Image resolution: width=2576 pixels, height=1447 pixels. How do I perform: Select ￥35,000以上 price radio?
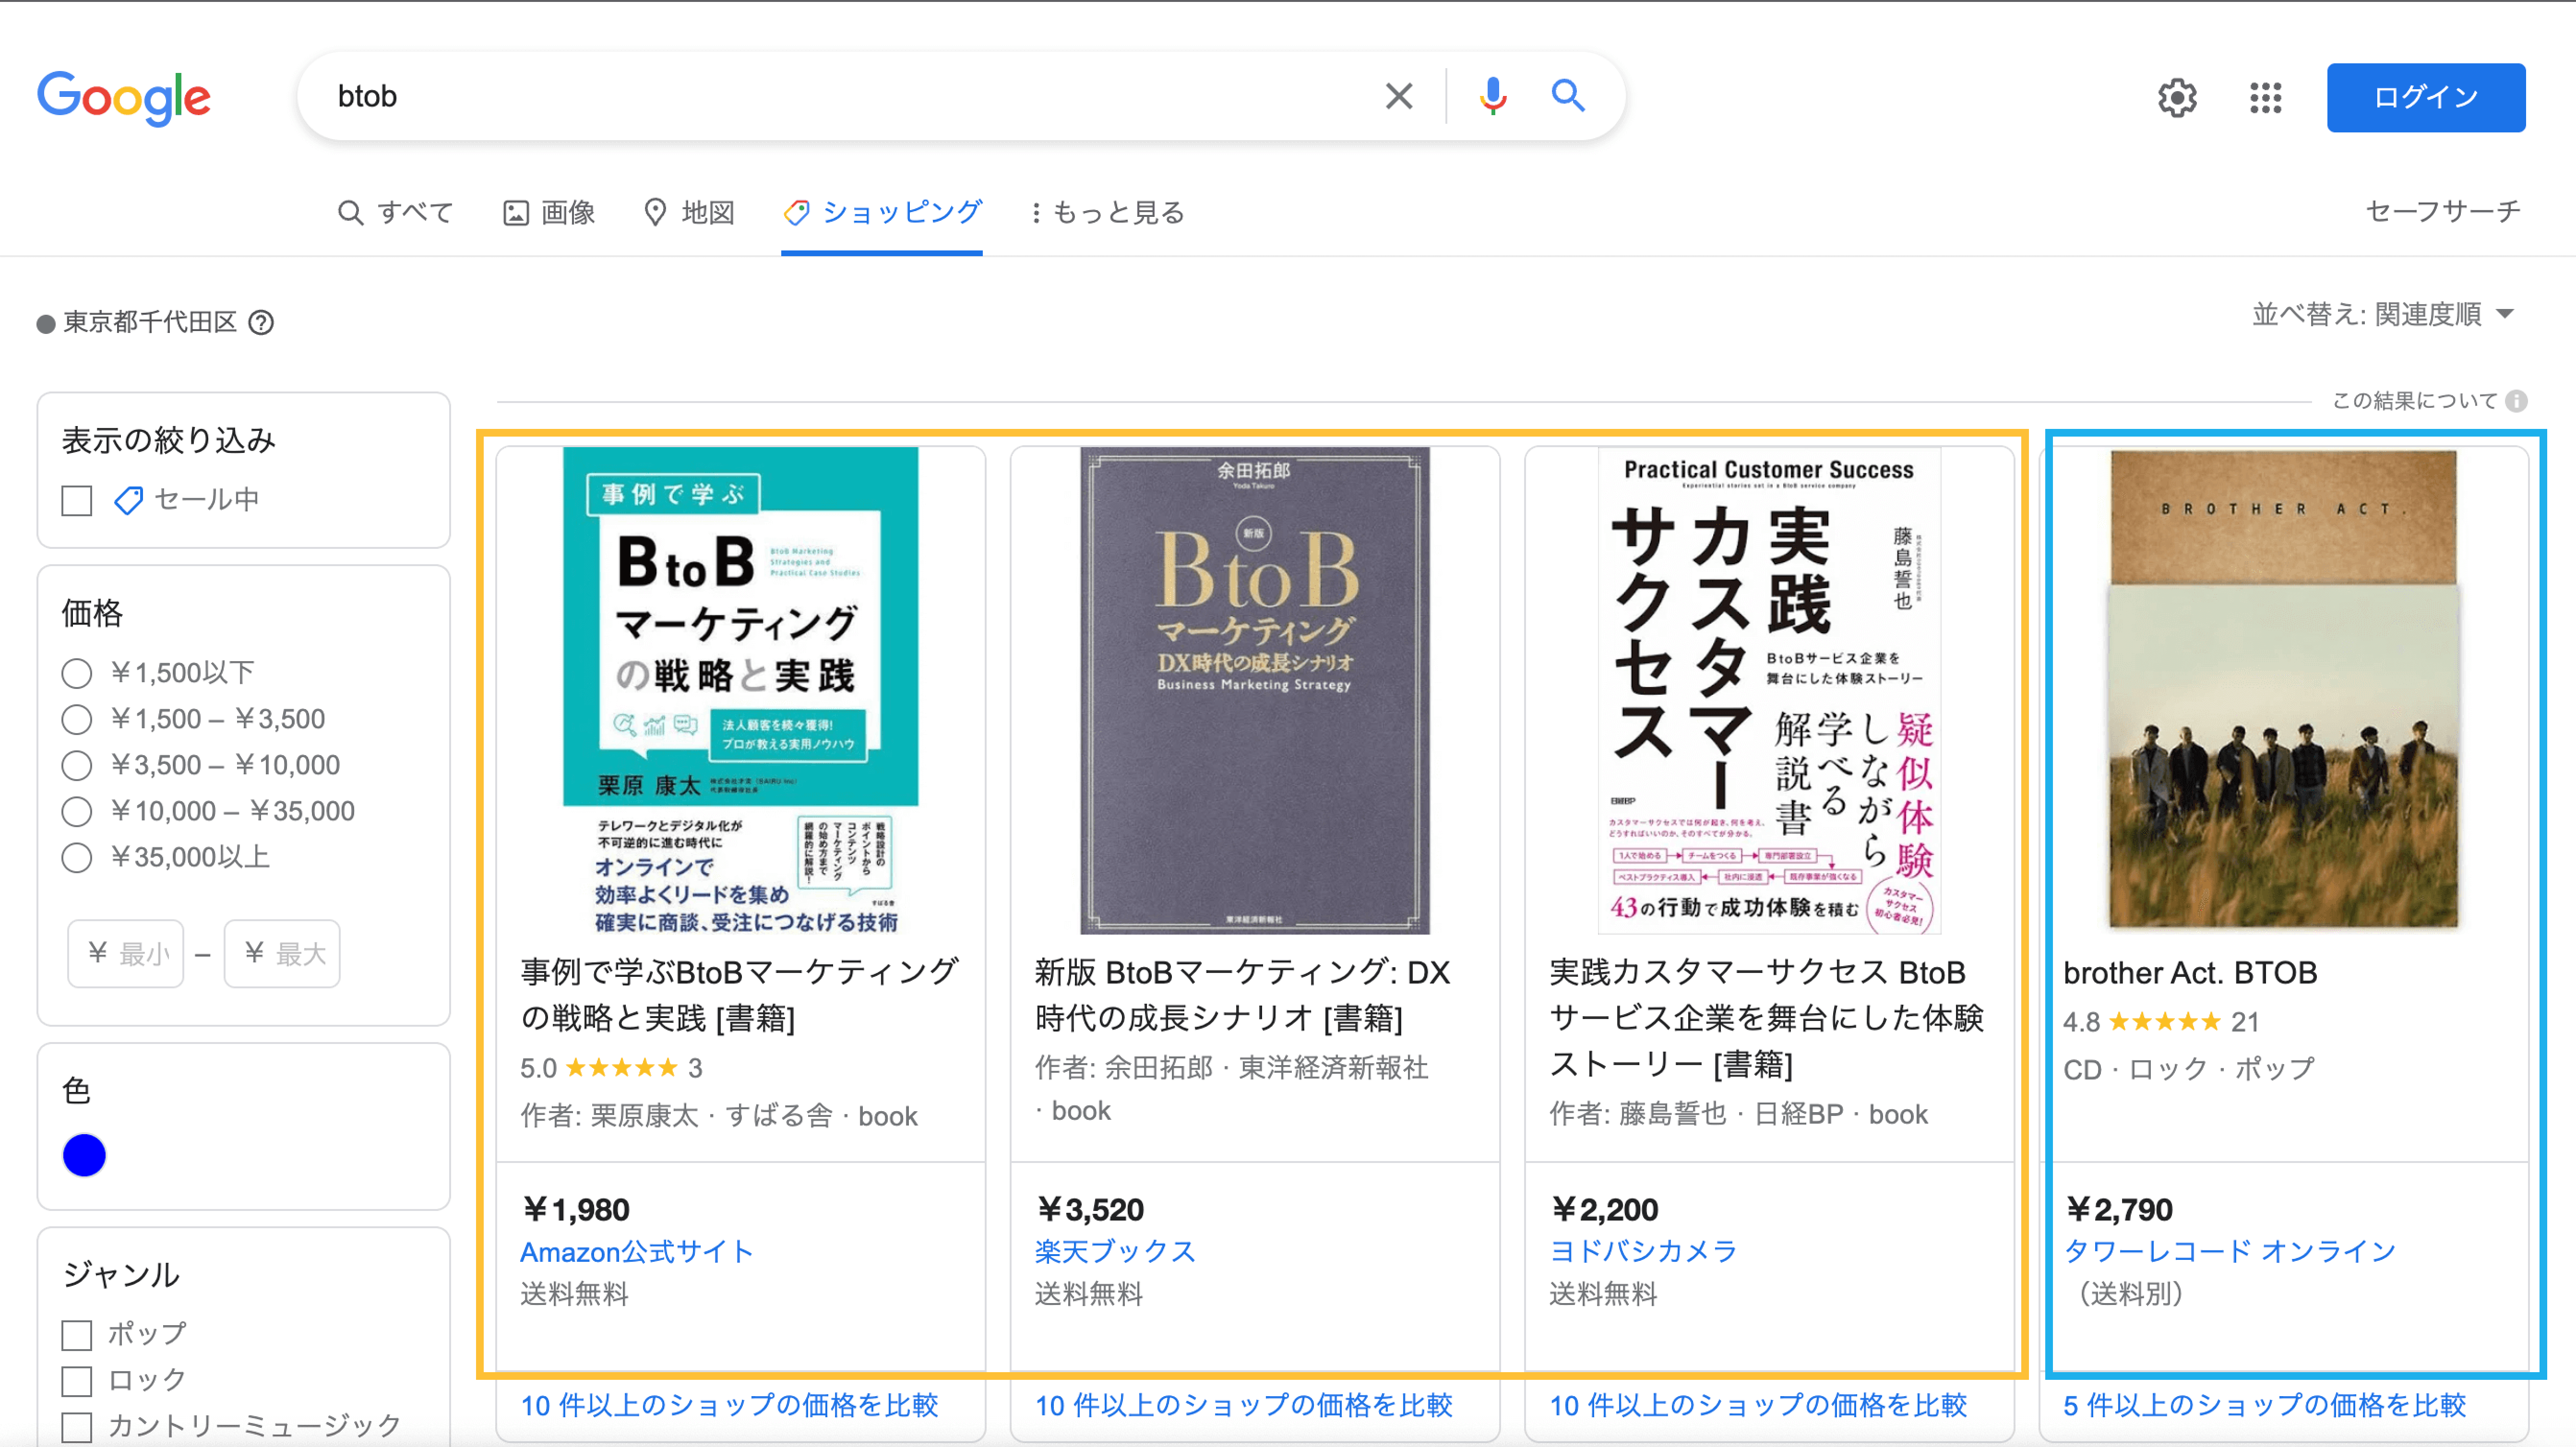pyautogui.click(x=77, y=857)
